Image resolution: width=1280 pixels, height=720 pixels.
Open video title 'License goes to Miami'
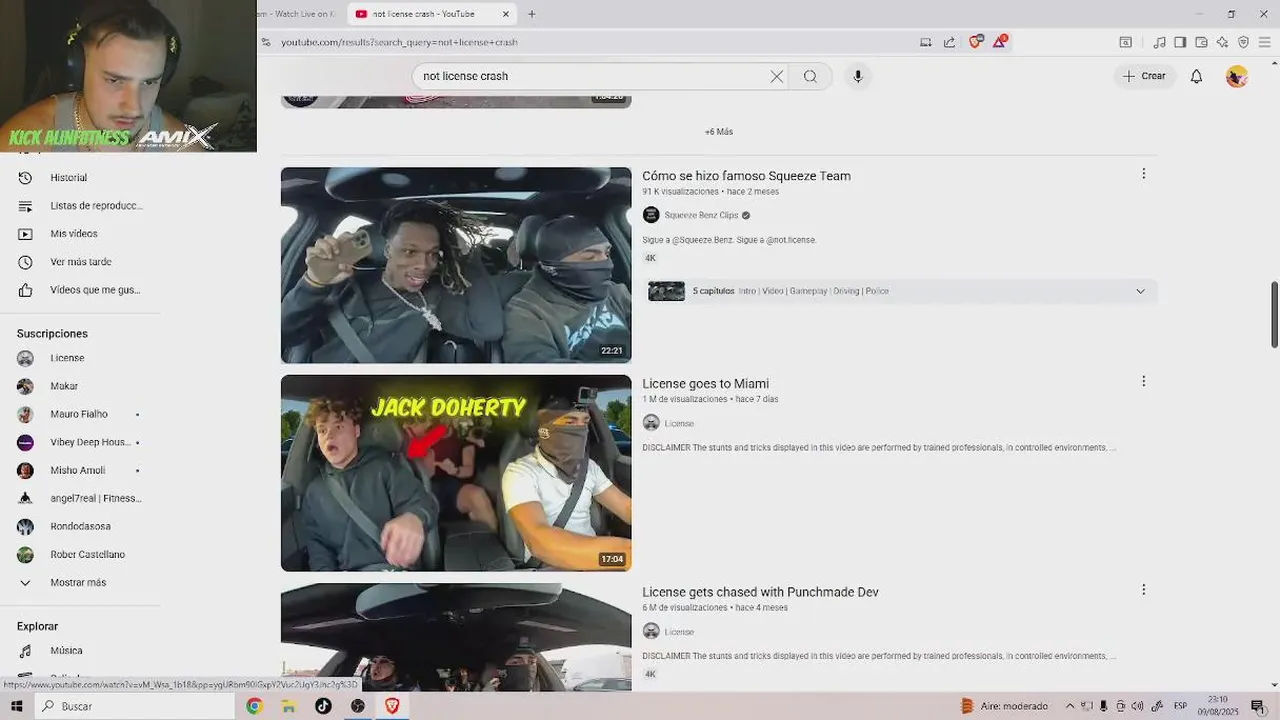[x=705, y=384]
